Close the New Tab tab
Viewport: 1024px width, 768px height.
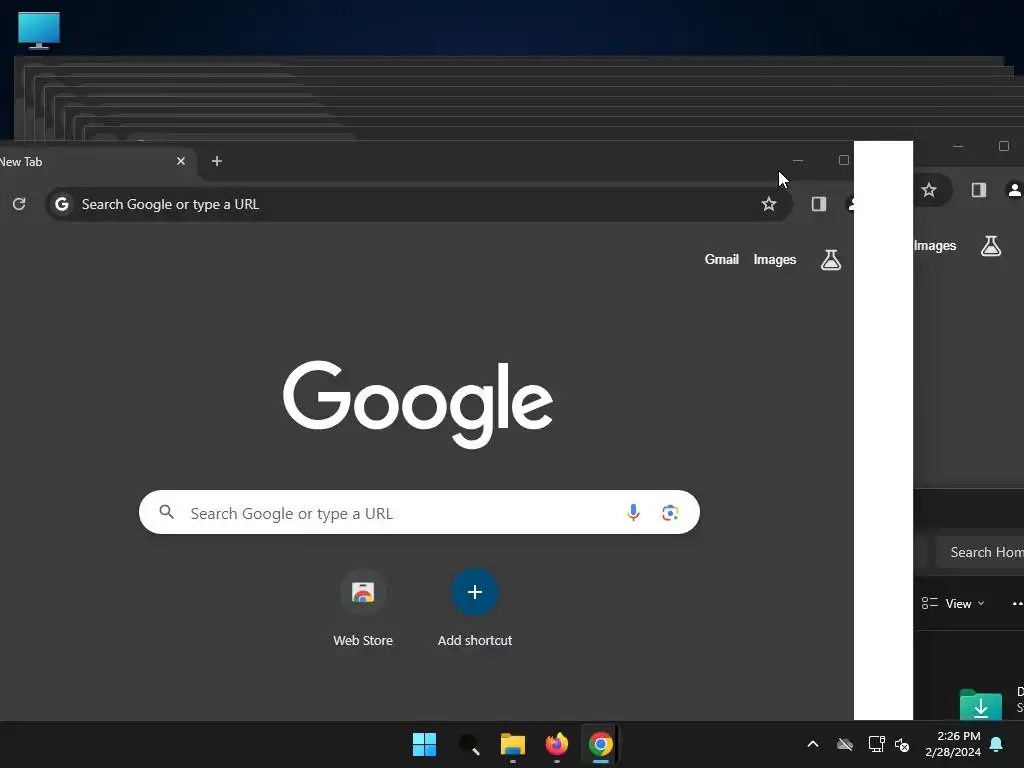(x=181, y=161)
